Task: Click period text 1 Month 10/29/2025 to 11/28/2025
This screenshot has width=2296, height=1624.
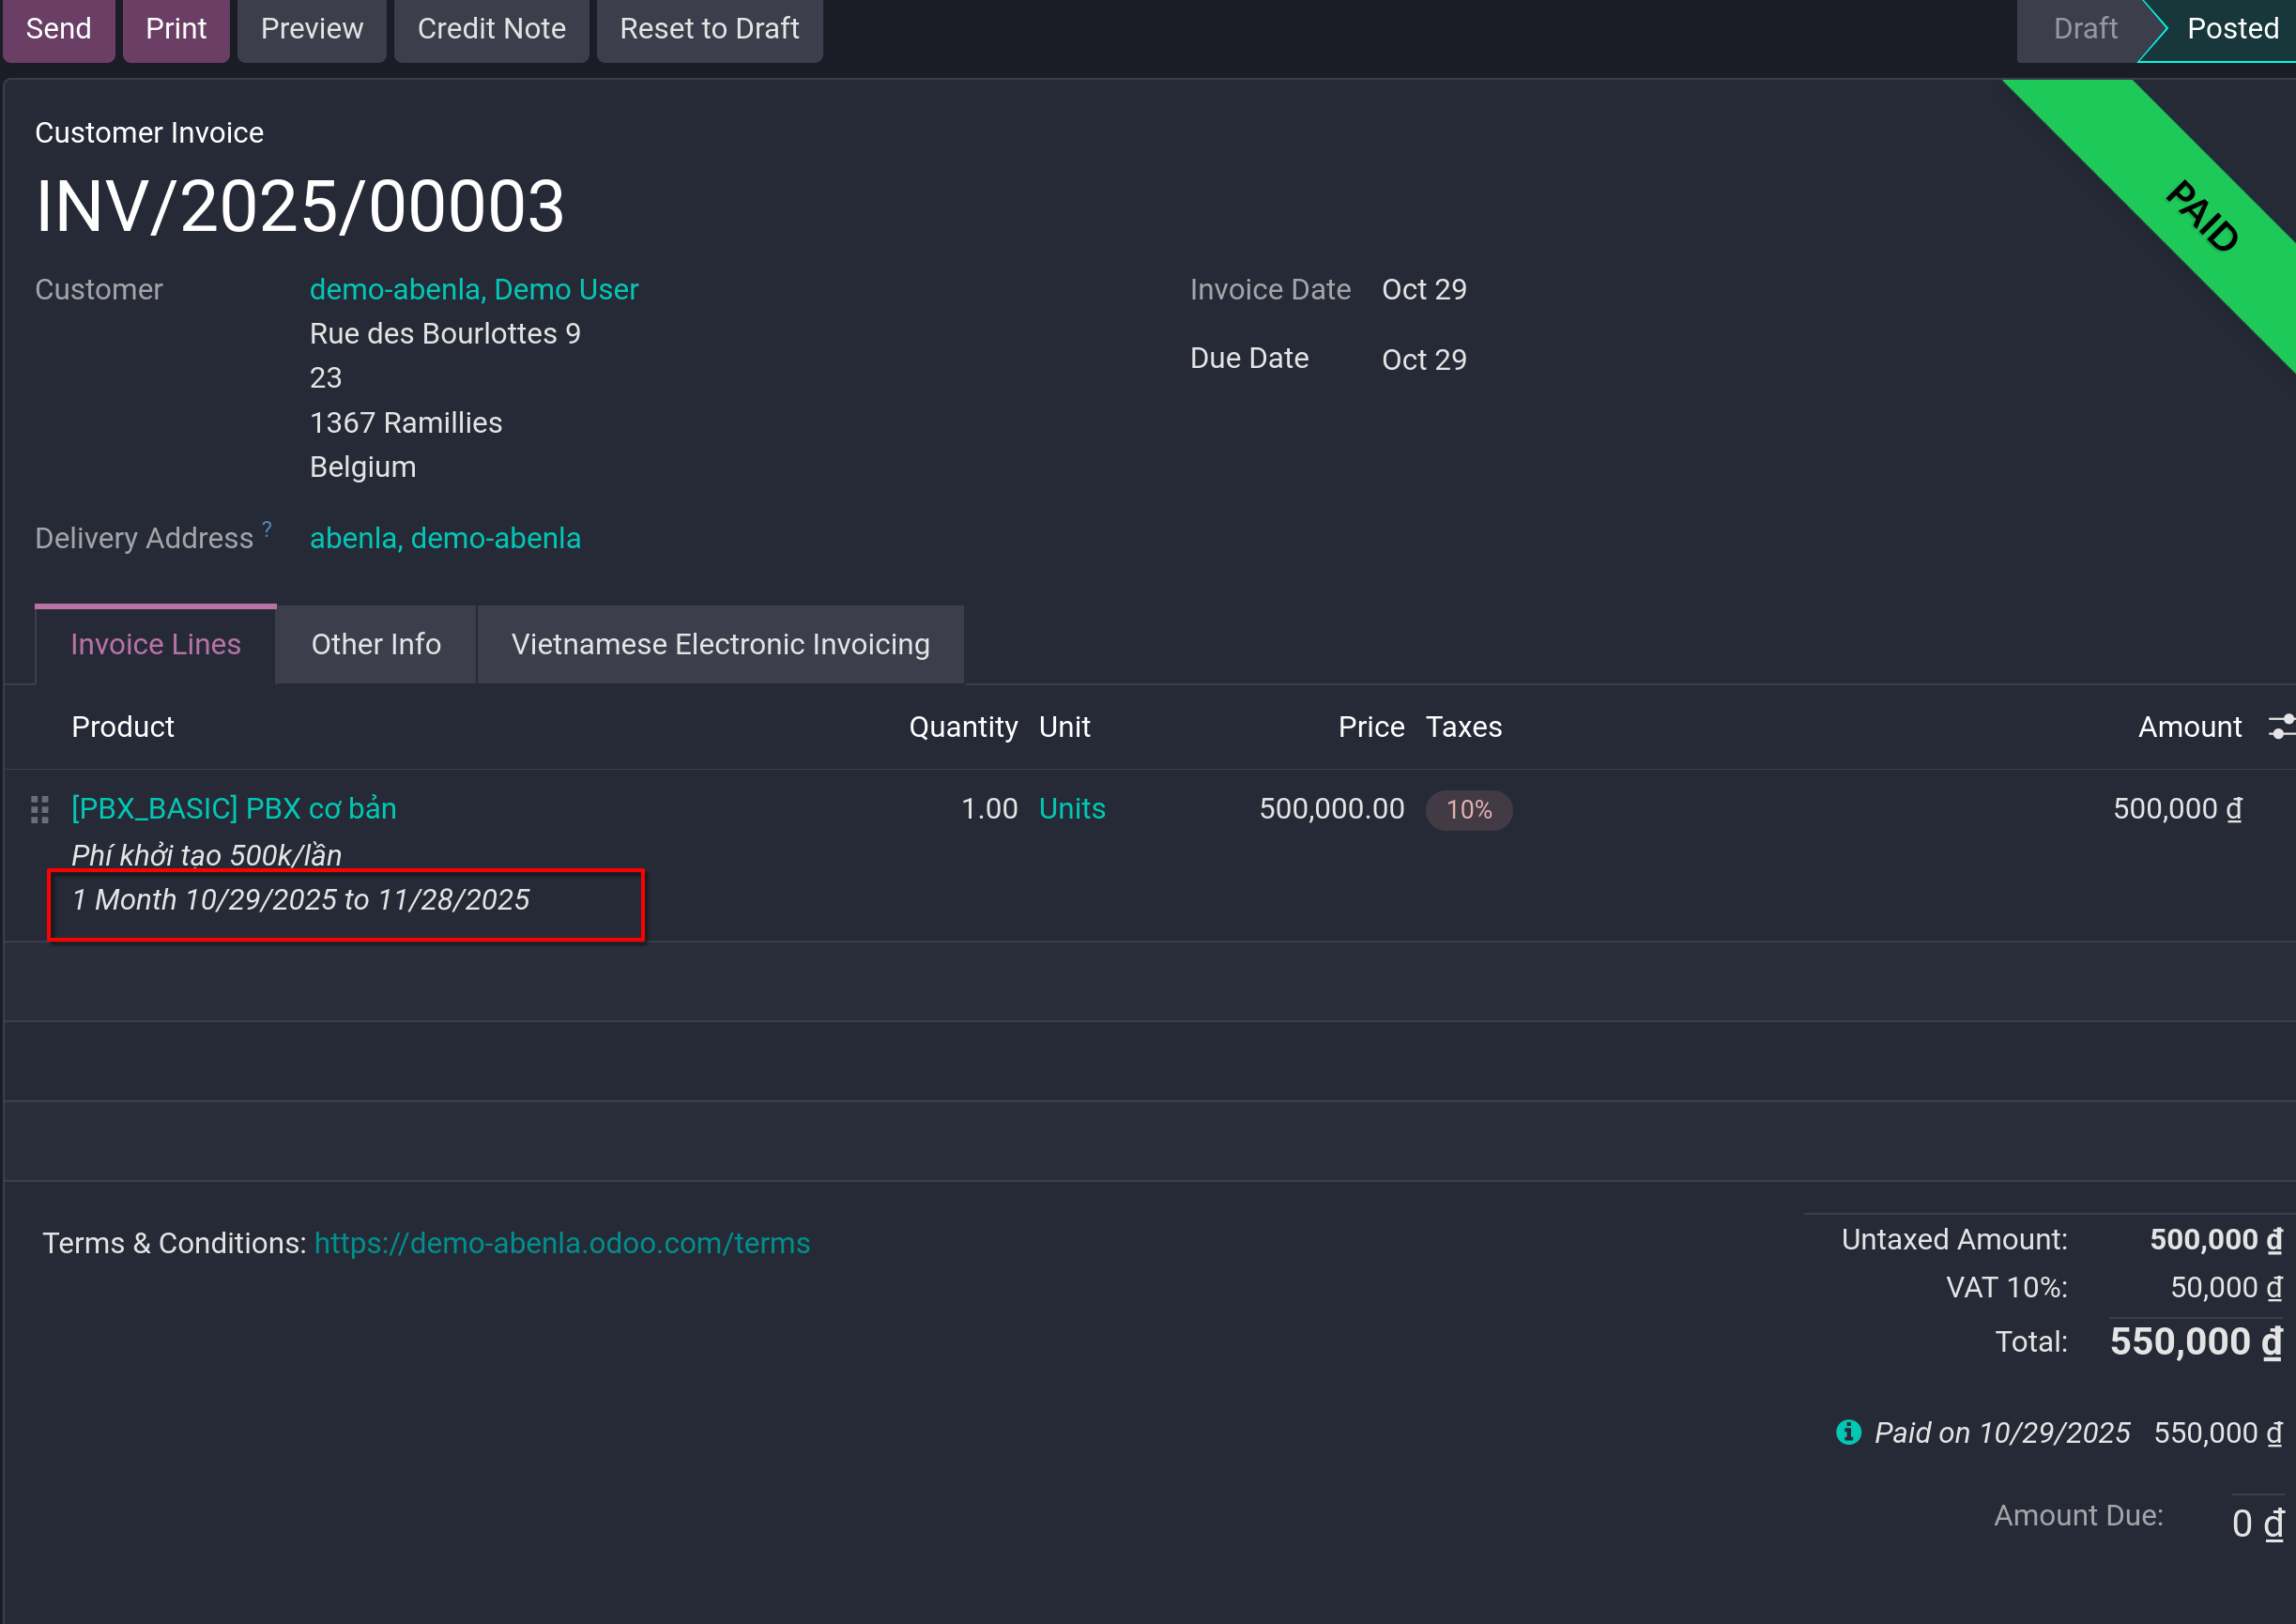Action: 301,900
